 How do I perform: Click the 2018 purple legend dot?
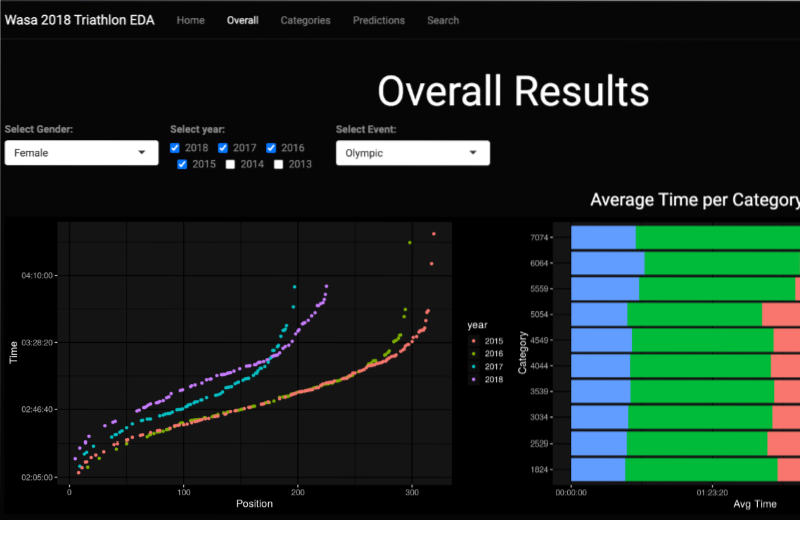474,380
